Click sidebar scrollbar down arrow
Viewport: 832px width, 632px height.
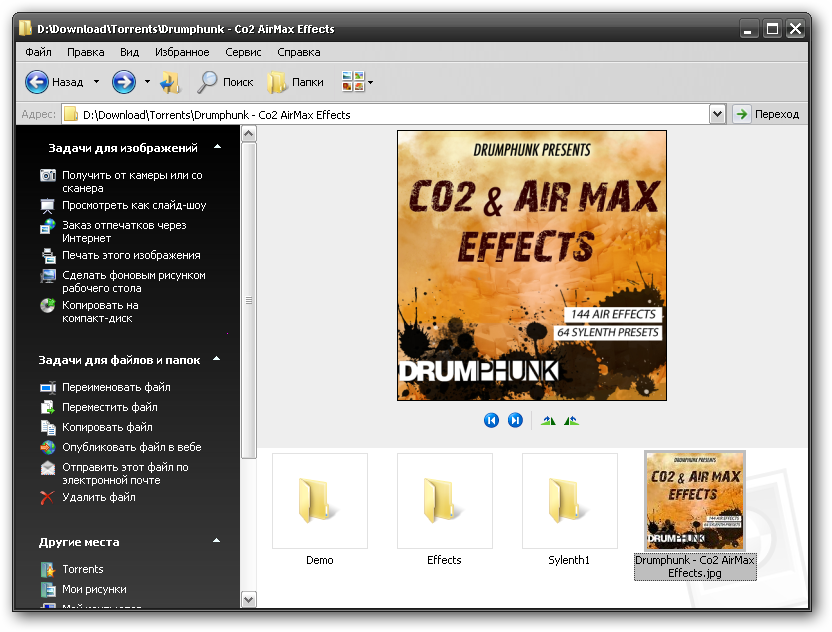[x=248, y=600]
